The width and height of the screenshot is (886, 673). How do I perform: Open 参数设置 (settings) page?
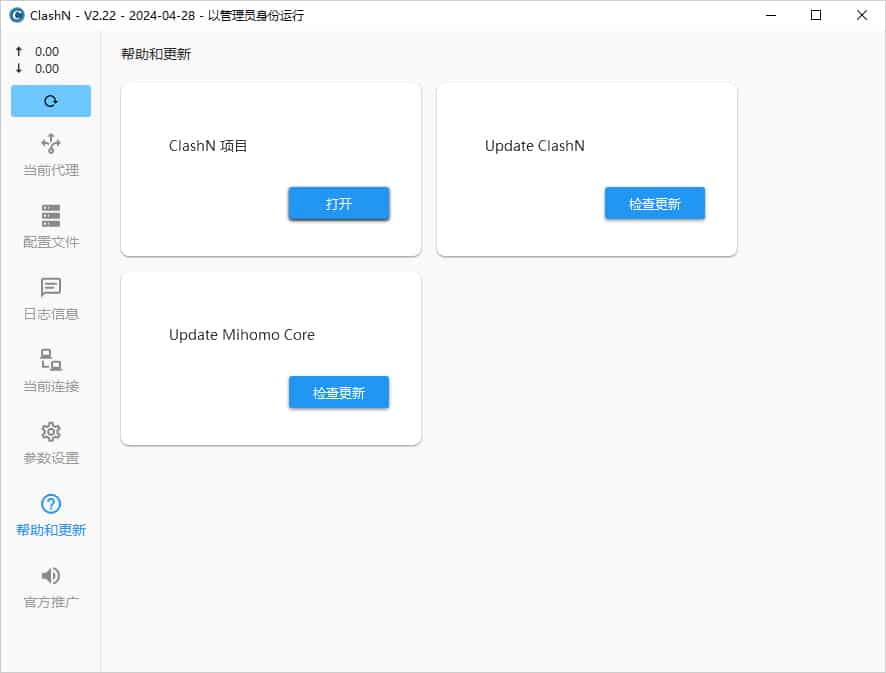point(50,440)
